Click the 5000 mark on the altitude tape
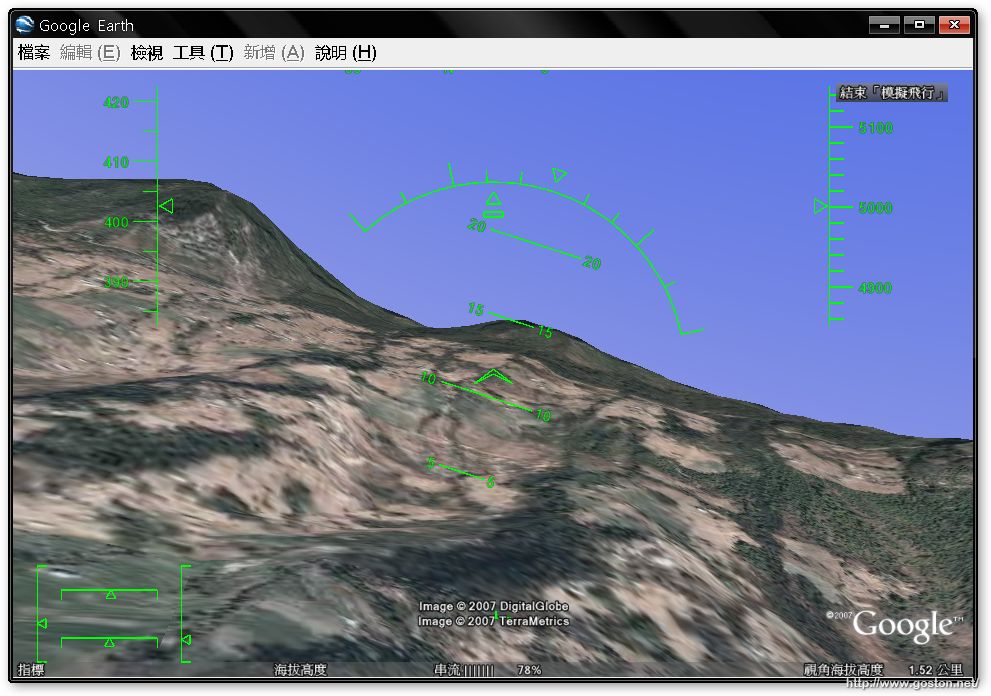 (x=875, y=208)
